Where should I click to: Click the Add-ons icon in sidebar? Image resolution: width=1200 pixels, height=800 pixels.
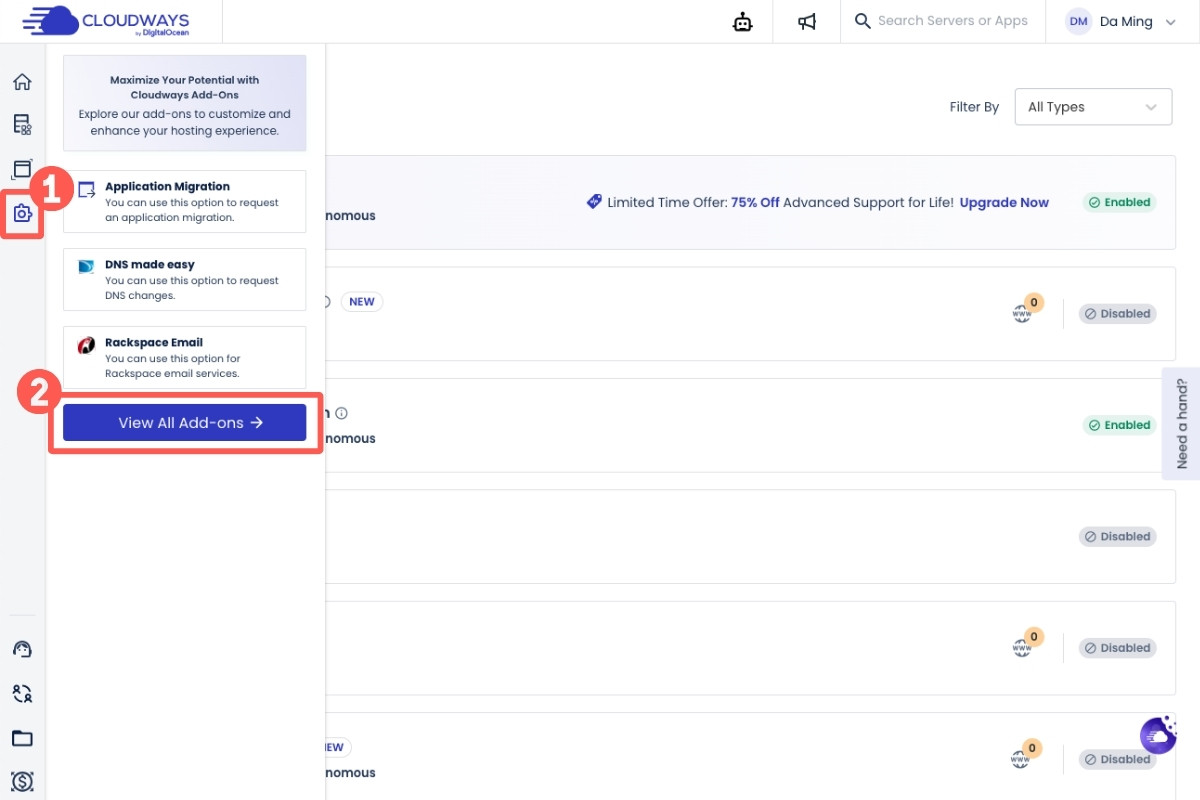[22, 213]
